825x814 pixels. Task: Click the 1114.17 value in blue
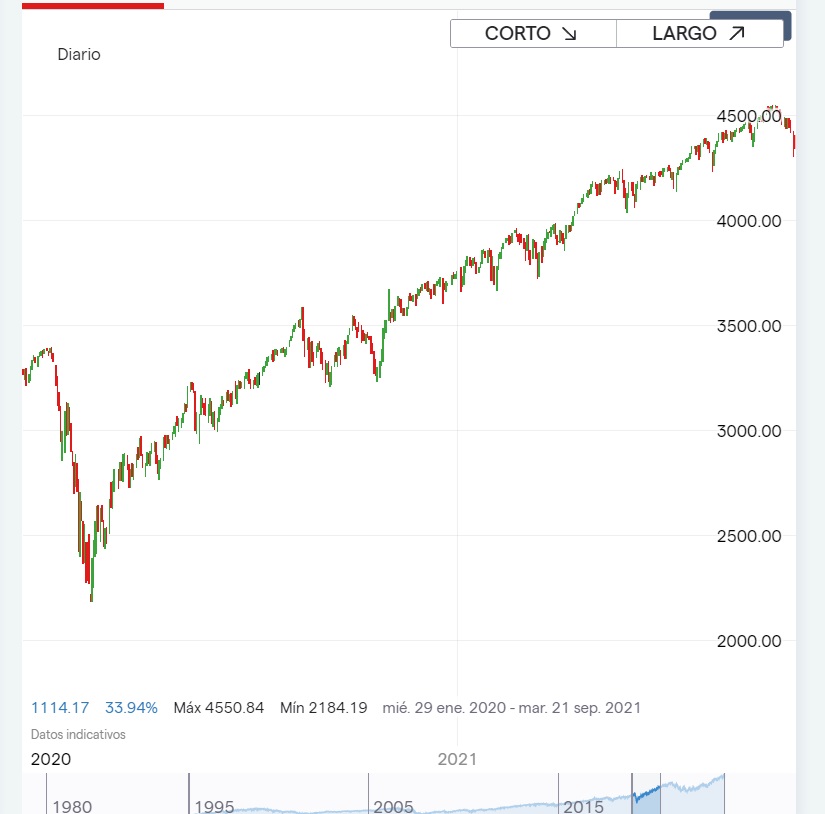(60, 707)
